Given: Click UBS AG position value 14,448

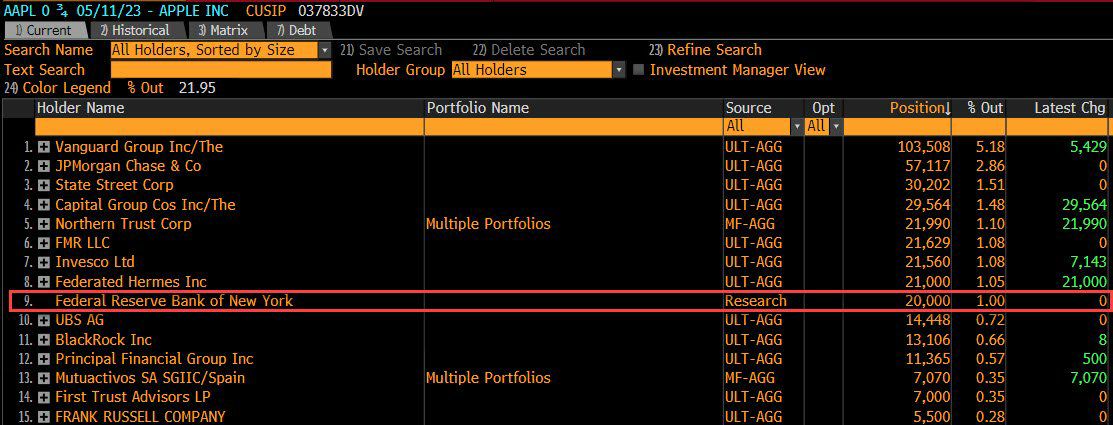Looking at the screenshot, I should pos(926,320).
